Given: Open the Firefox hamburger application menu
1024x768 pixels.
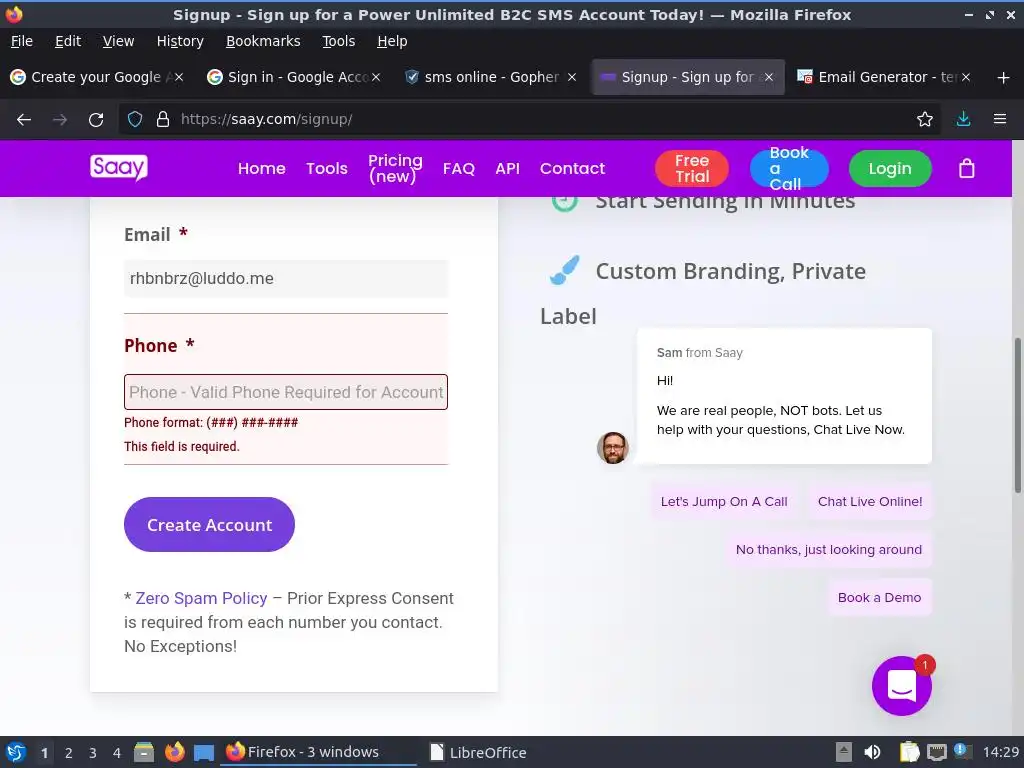Looking at the screenshot, I should (x=999, y=119).
